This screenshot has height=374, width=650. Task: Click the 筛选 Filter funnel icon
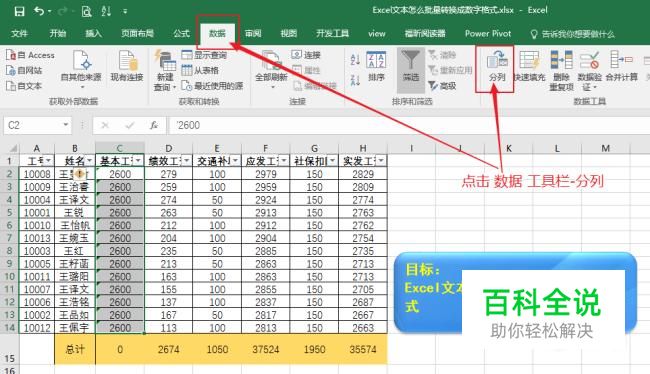pyautogui.click(x=410, y=60)
